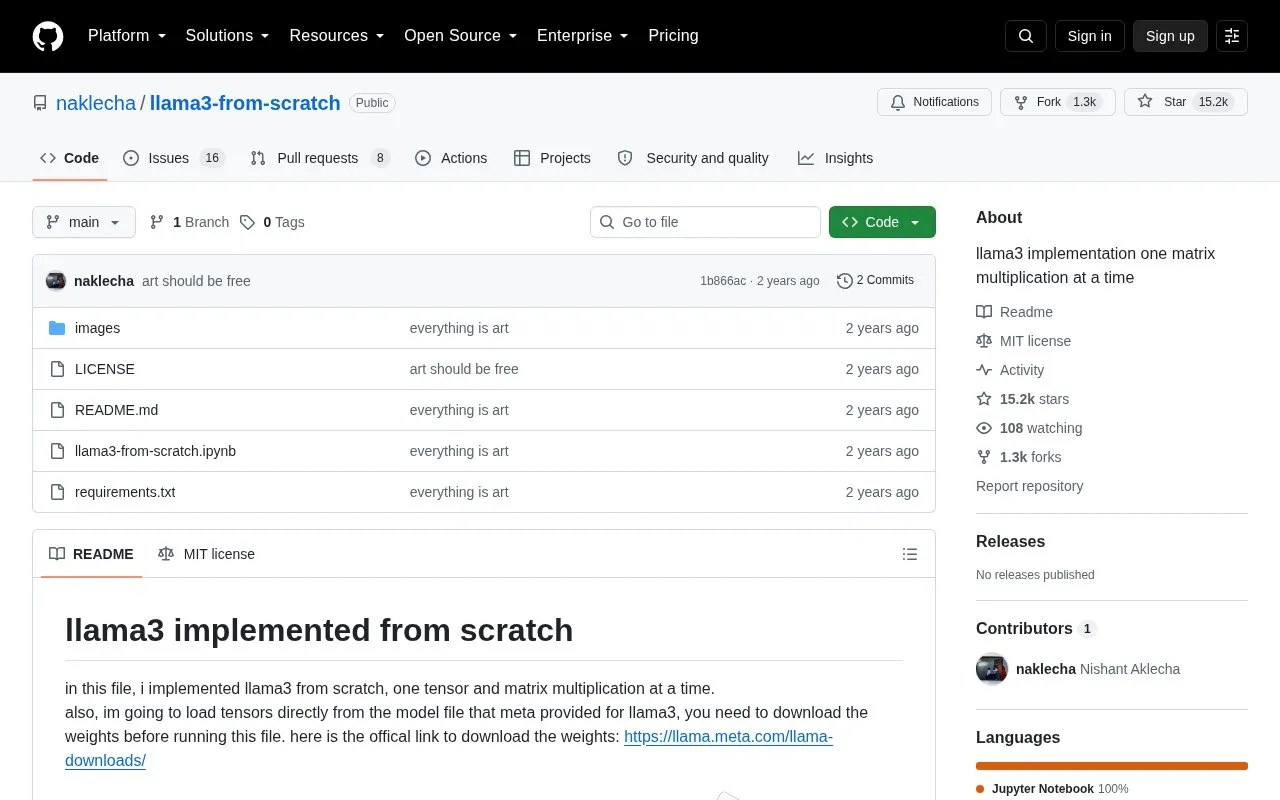The image size is (1280, 800).
Task: Fork this repository
Action: 1058,102
